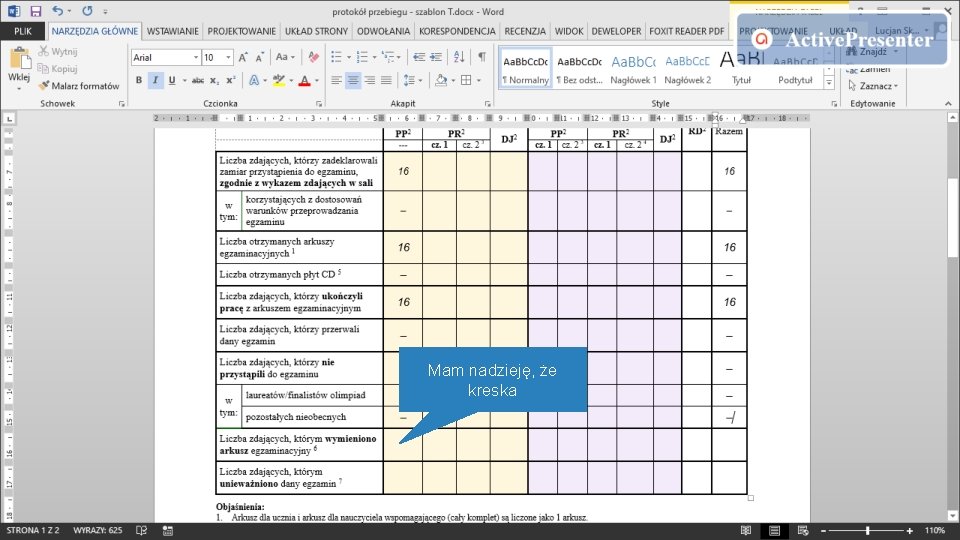Apply the Nagłówek 1 style
The height and width of the screenshot is (540, 960).
pyautogui.click(x=634, y=69)
